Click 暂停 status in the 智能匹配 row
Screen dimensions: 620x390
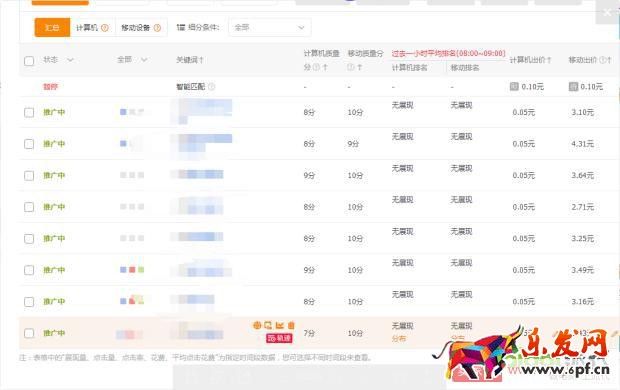pyautogui.click(x=51, y=87)
